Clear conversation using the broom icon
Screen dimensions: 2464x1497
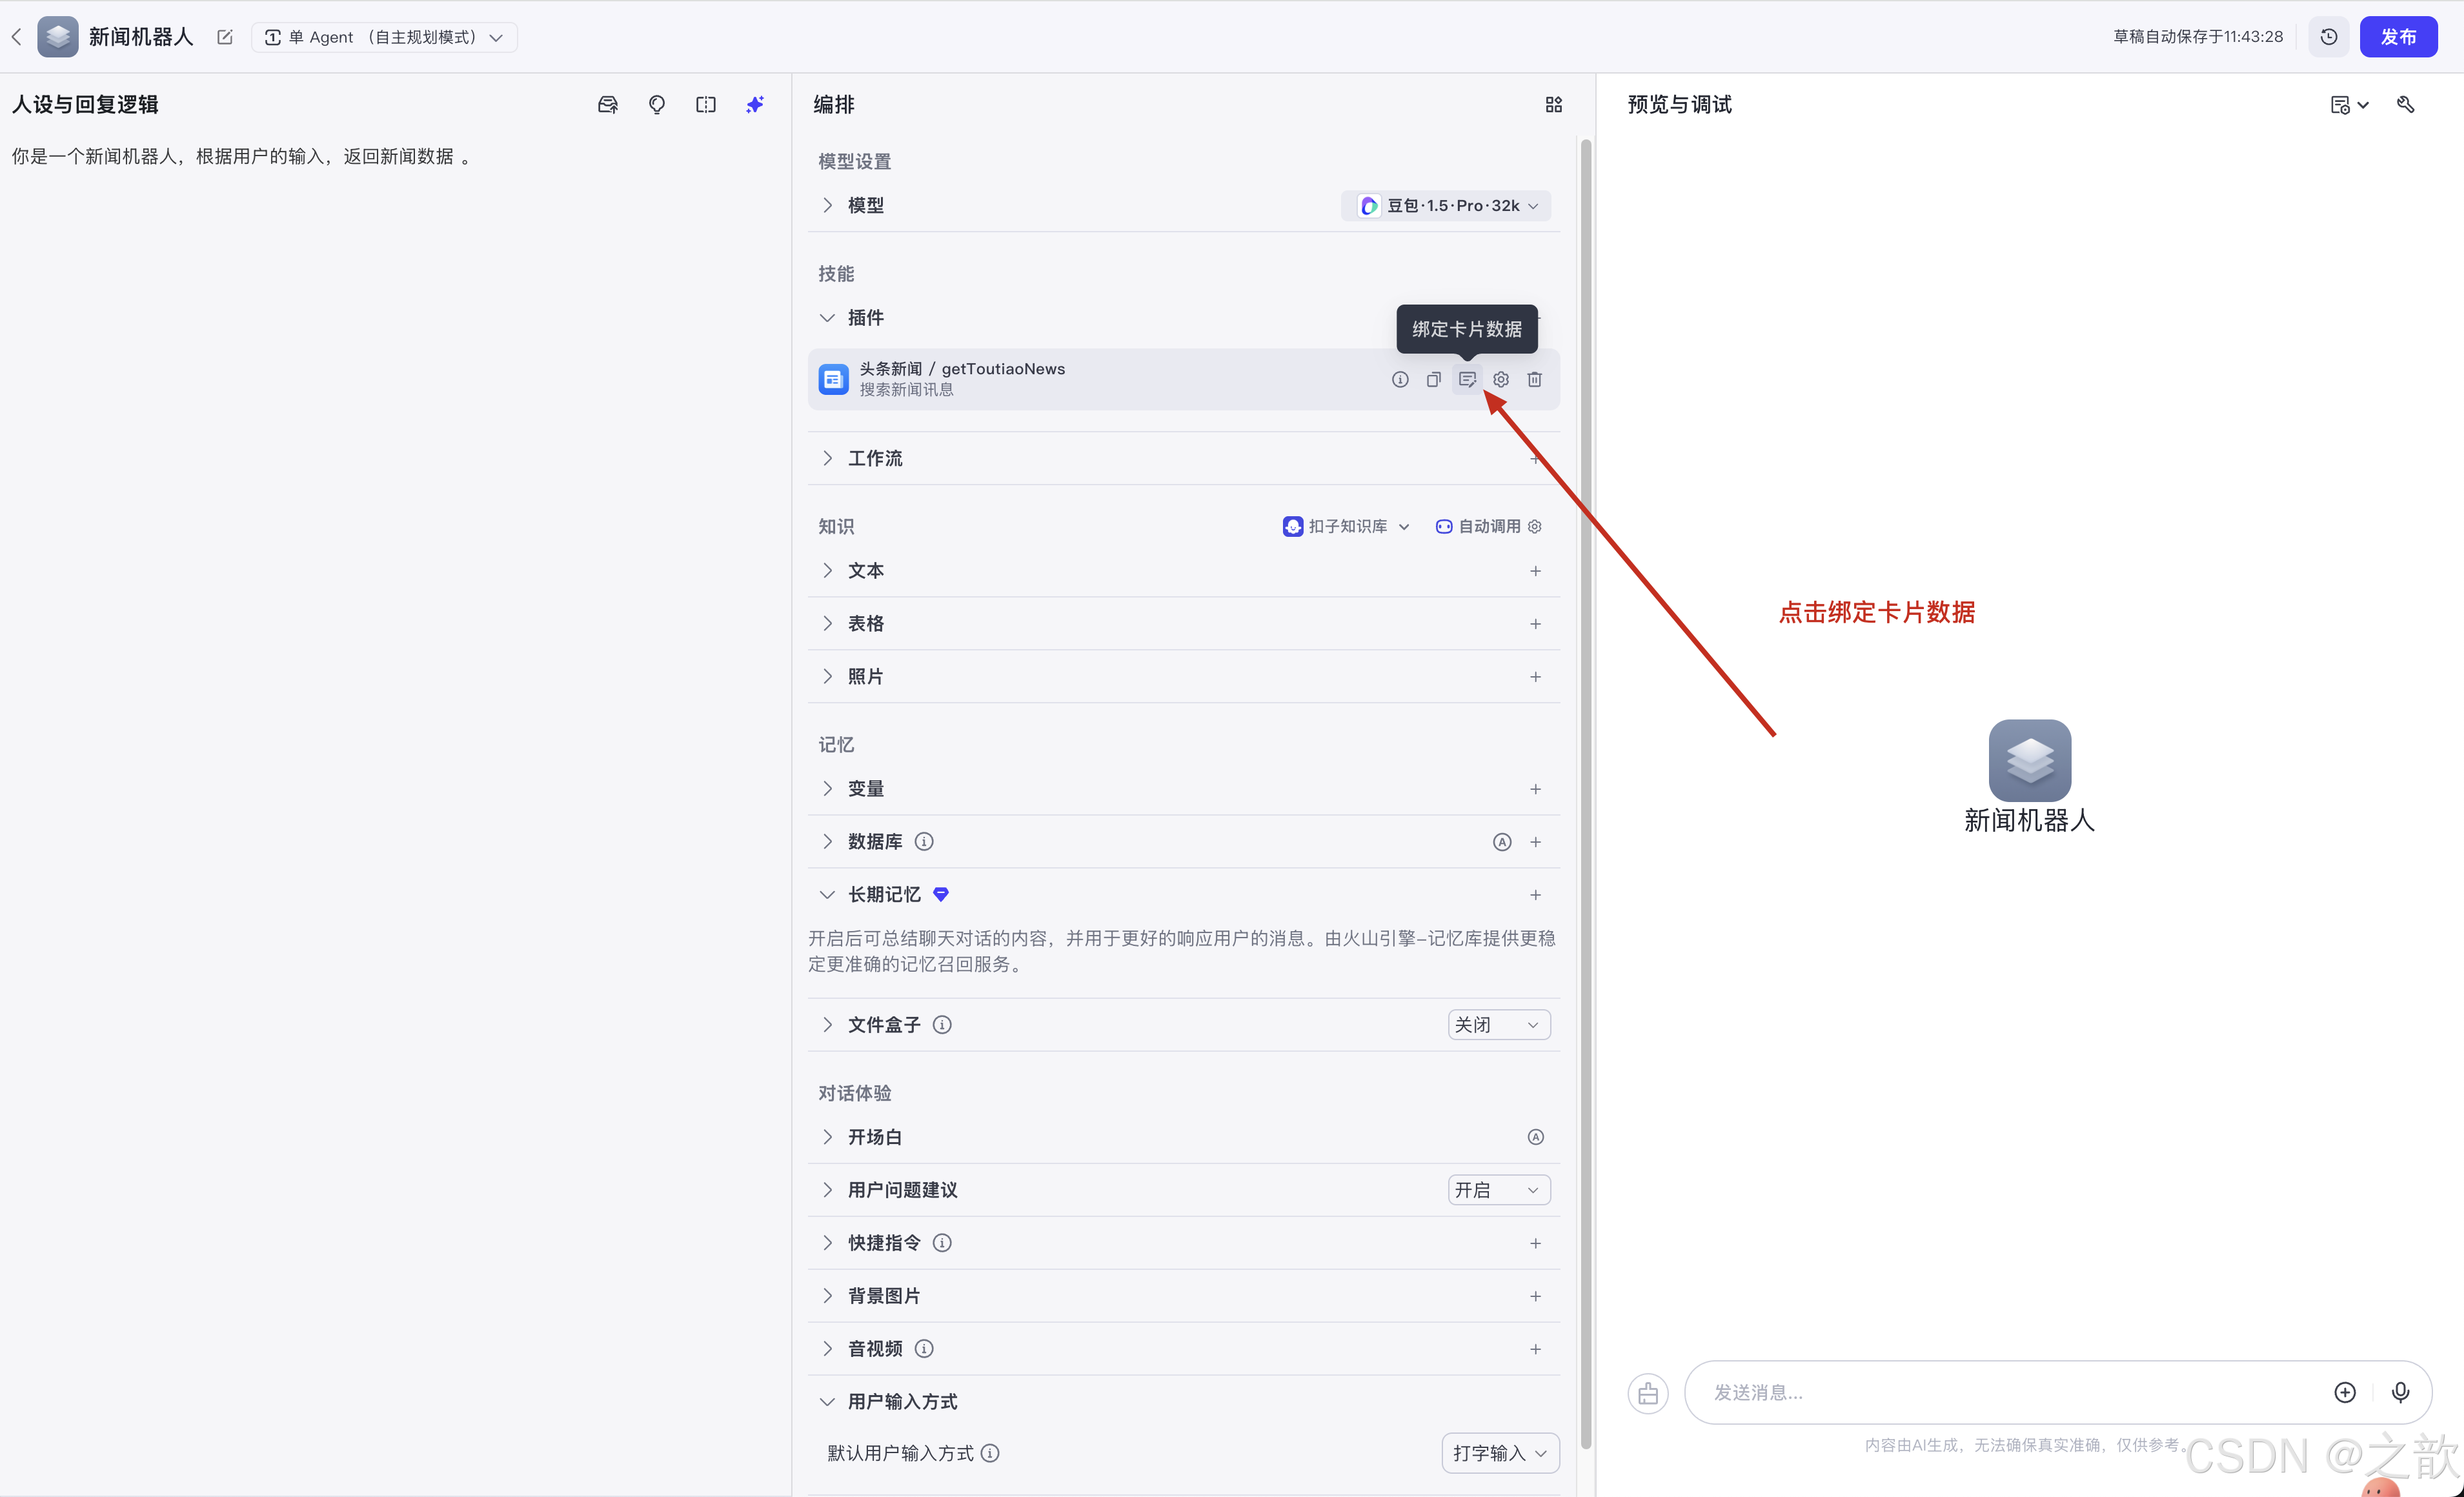(x=1648, y=1393)
